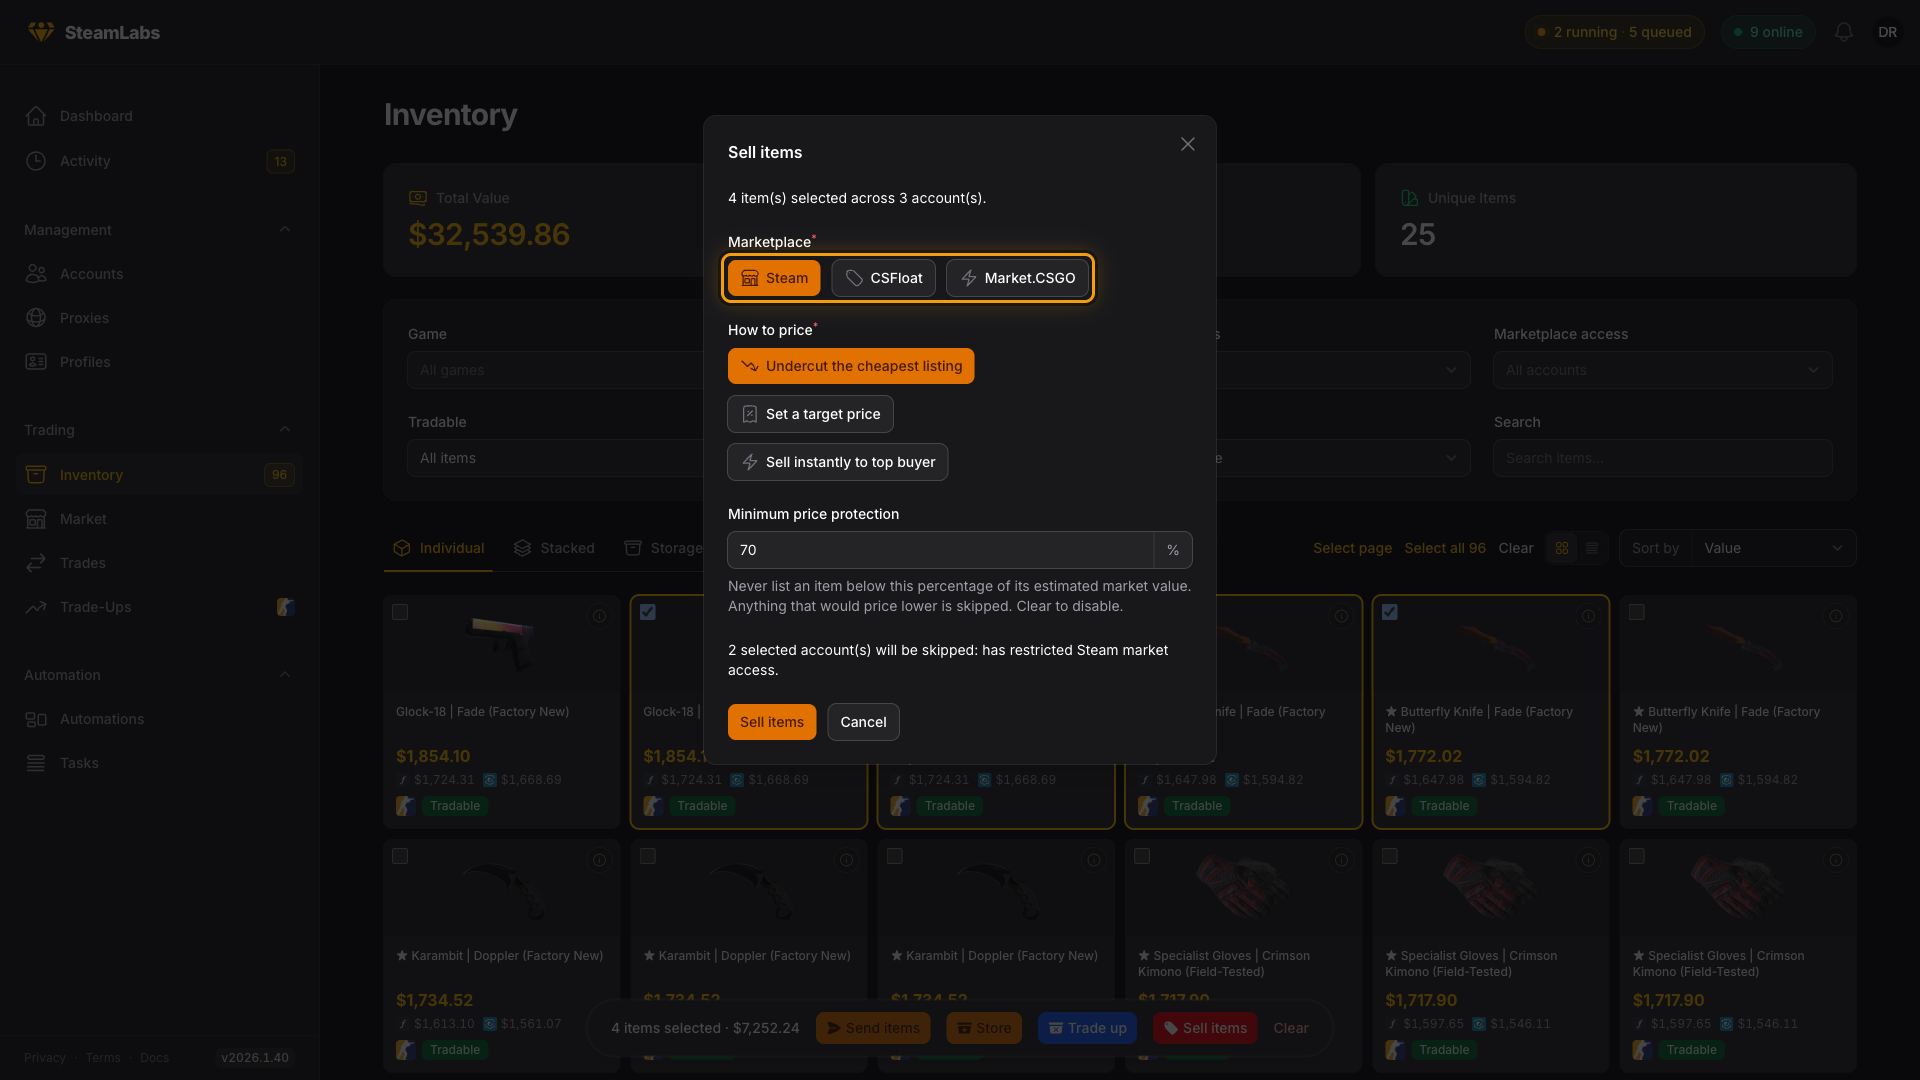Click Store in the selection bar
Image resolution: width=1920 pixels, height=1080 pixels.
click(984, 1028)
